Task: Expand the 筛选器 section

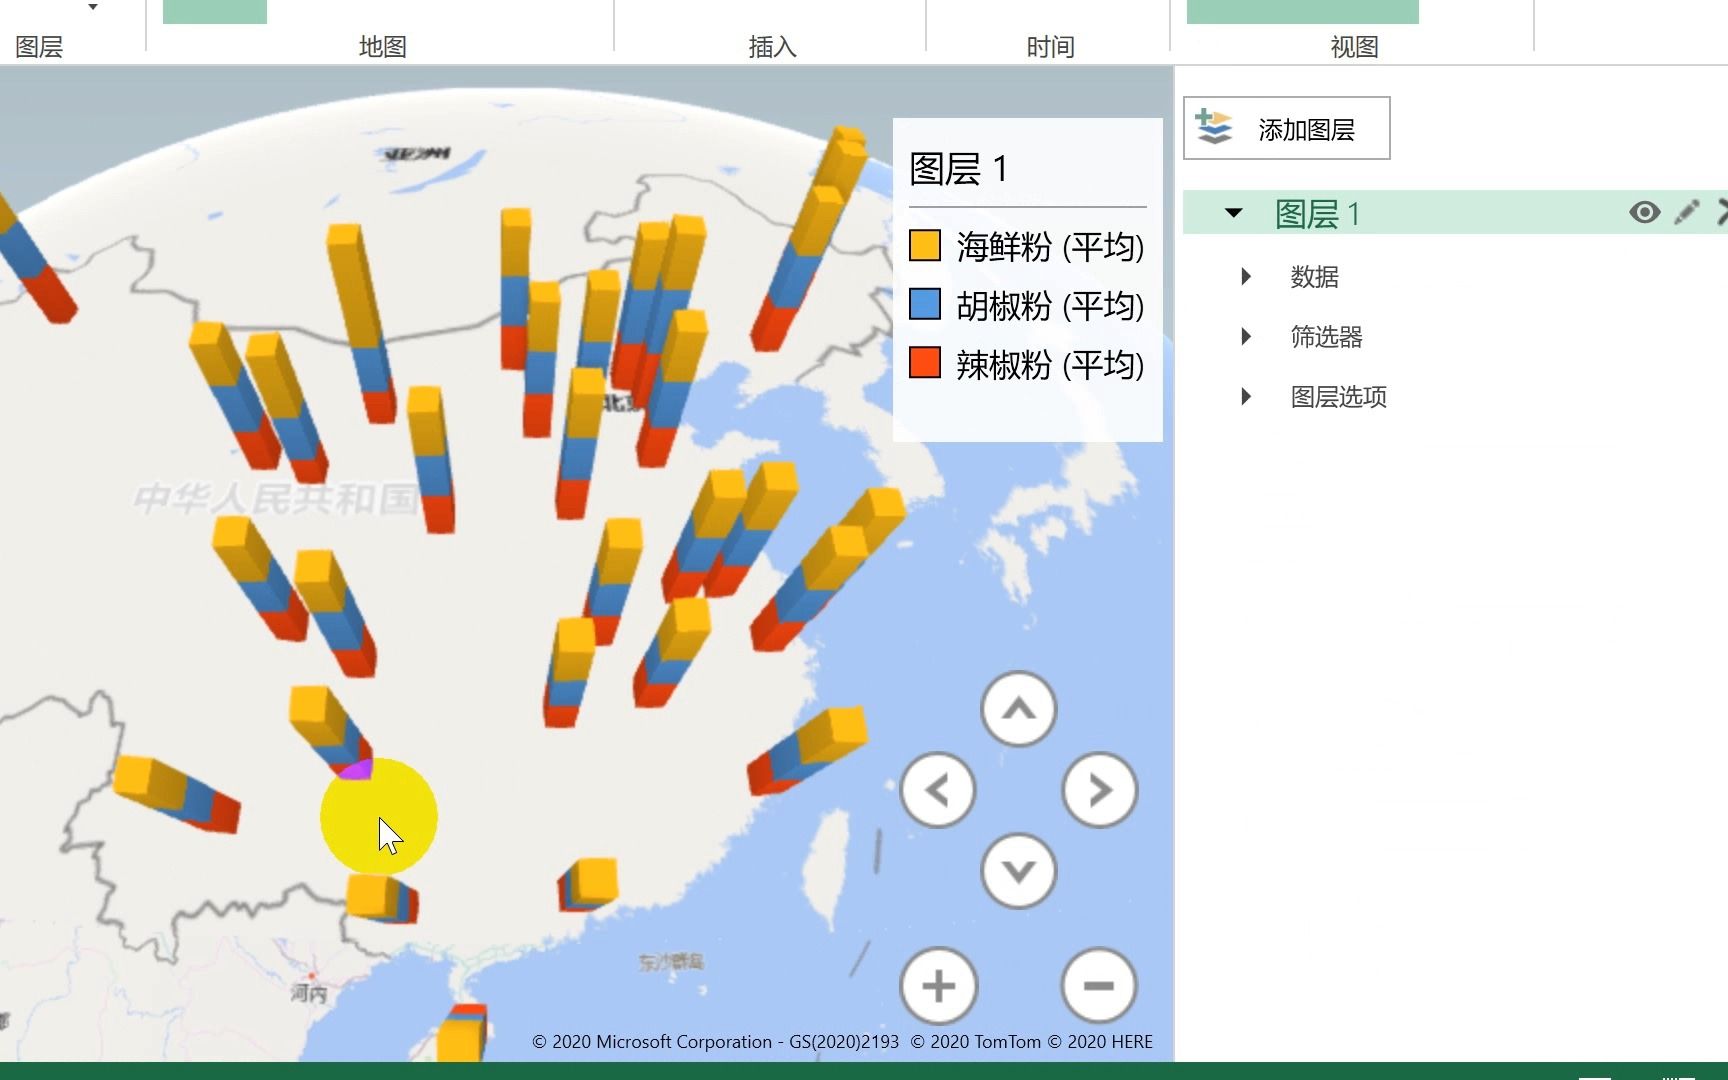Action: point(1246,337)
